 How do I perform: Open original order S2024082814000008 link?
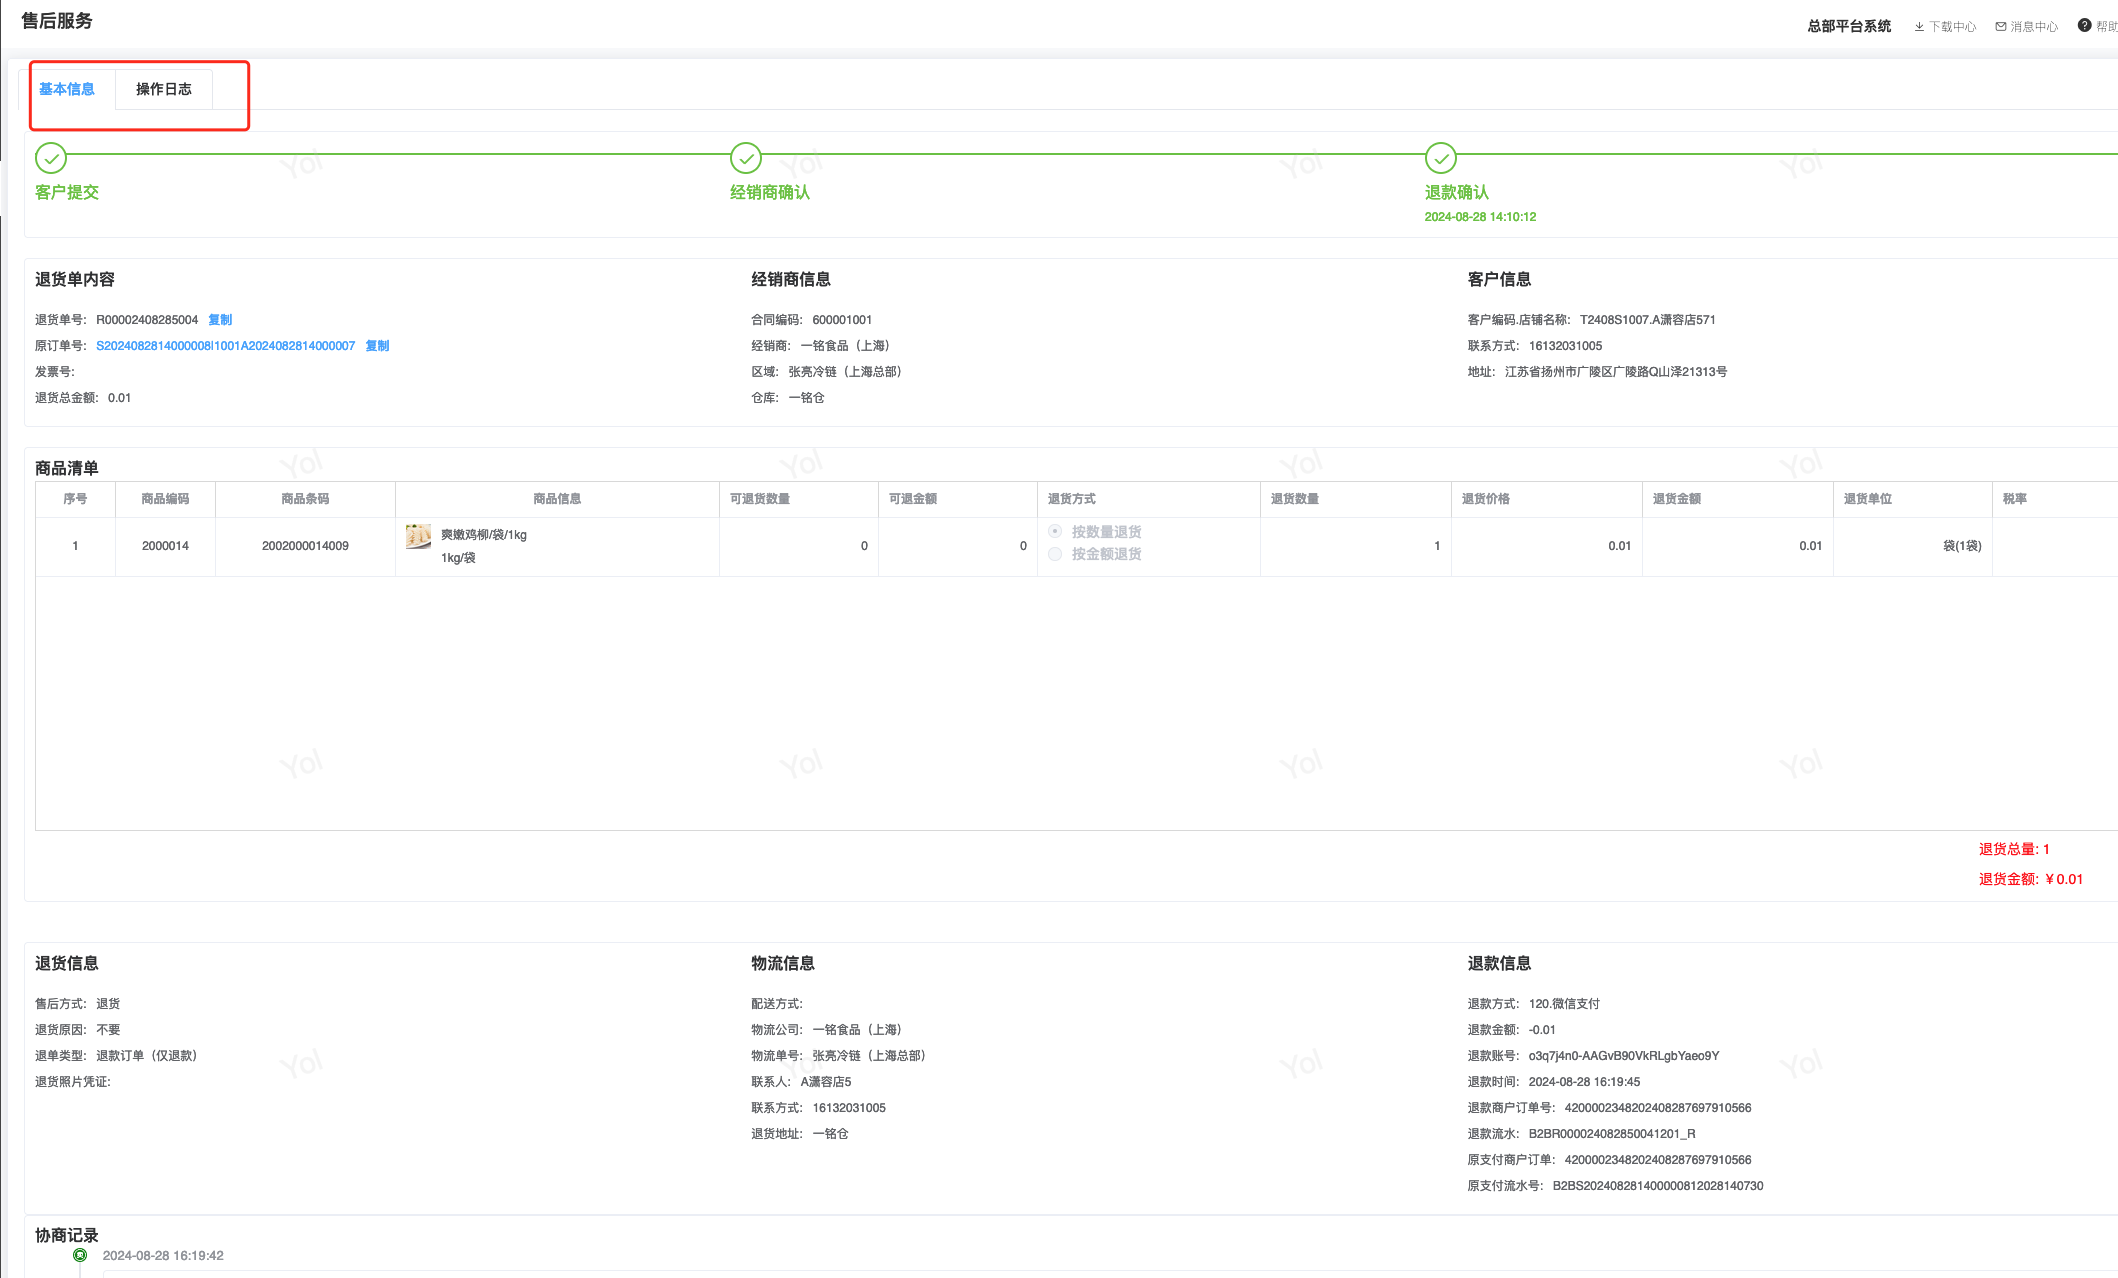click(225, 346)
